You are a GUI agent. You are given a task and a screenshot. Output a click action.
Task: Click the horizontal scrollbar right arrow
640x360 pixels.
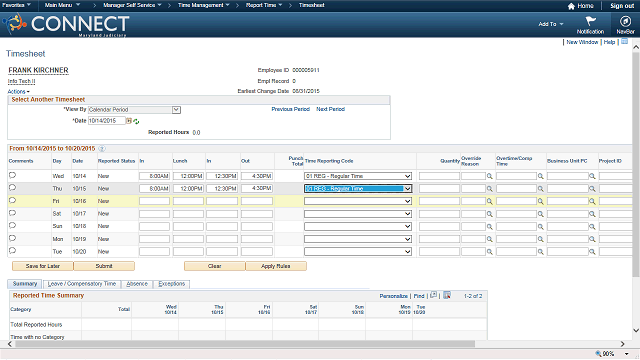(622, 344)
